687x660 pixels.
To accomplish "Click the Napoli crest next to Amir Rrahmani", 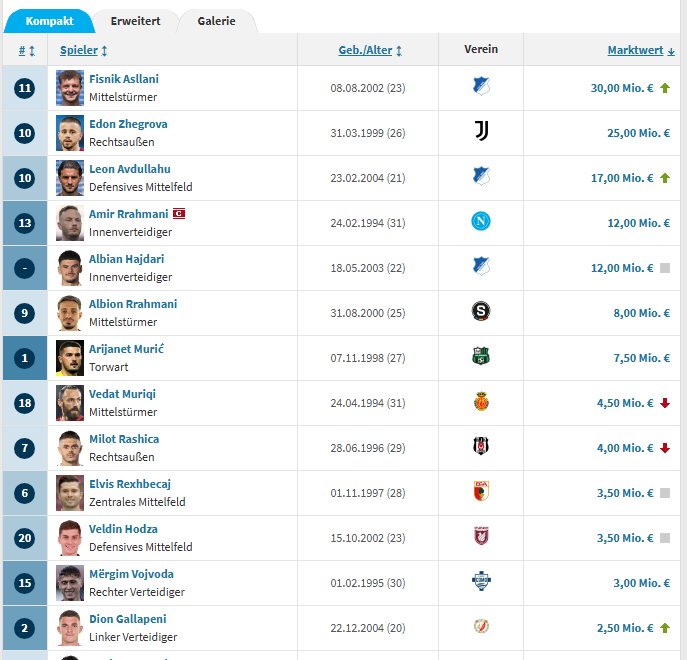I will [x=481, y=223].
